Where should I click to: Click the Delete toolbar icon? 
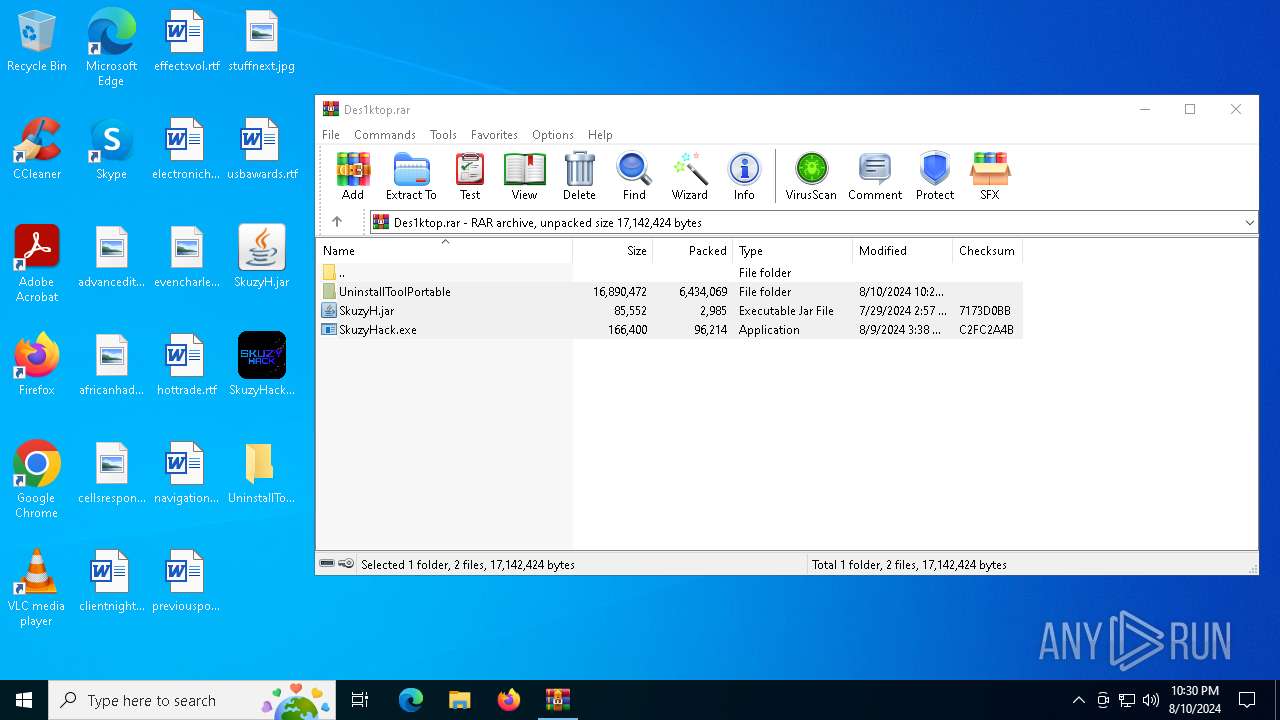click(579, 176)
